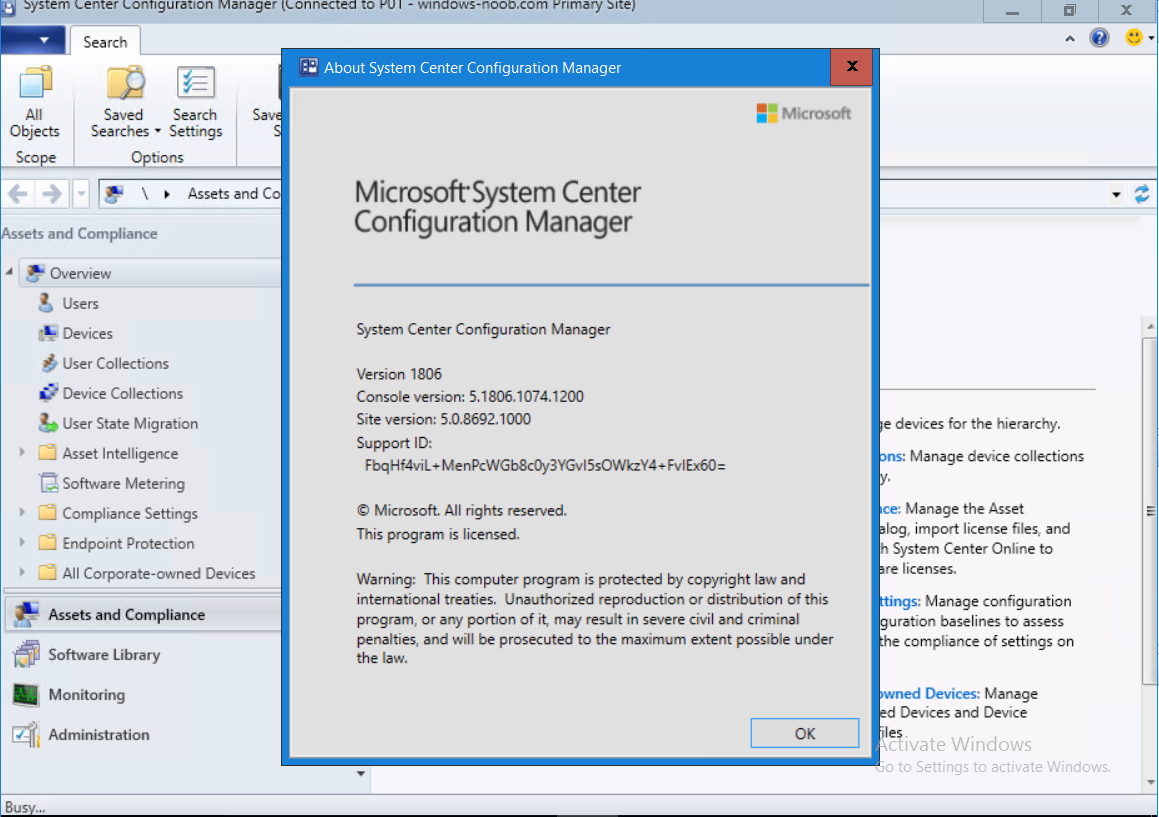Click the scrollbar up arrow in overview pane
The image size is (1159, 817).
click(1150, 326)
